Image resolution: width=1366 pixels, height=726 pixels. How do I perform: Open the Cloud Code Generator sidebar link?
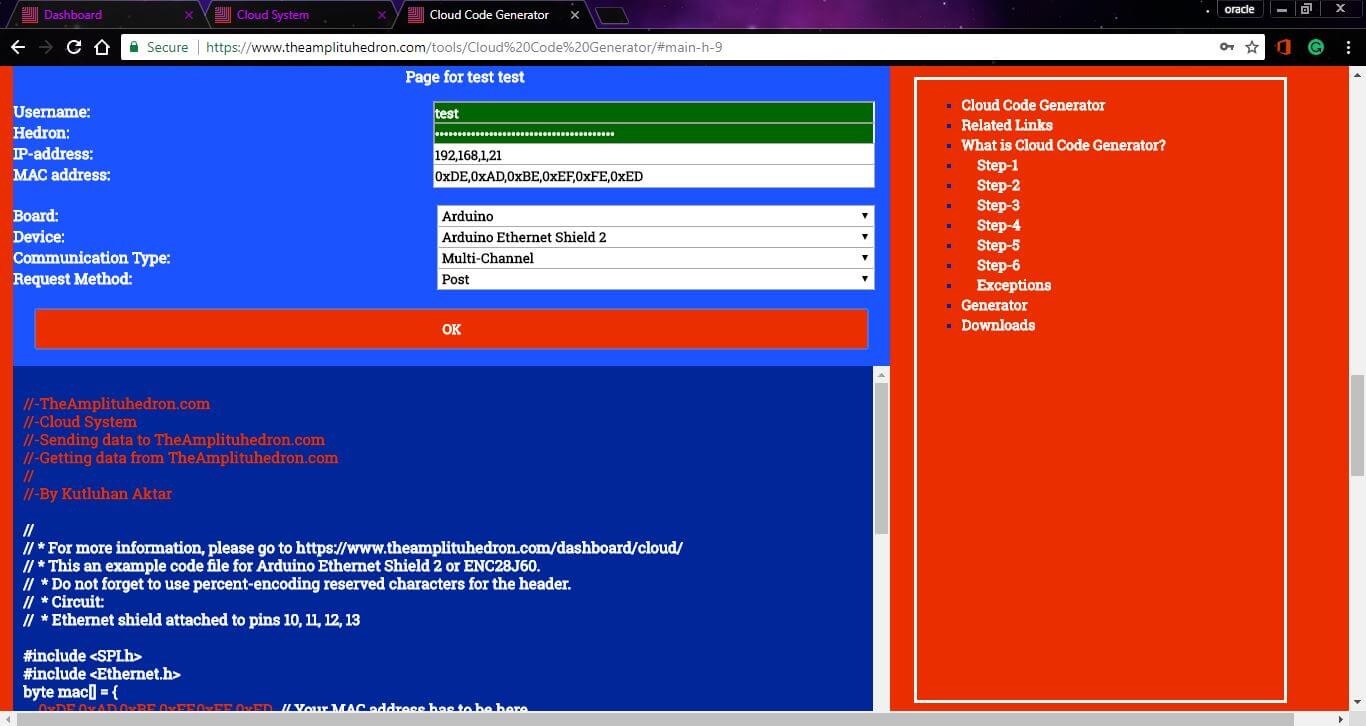pos(1033,105)
